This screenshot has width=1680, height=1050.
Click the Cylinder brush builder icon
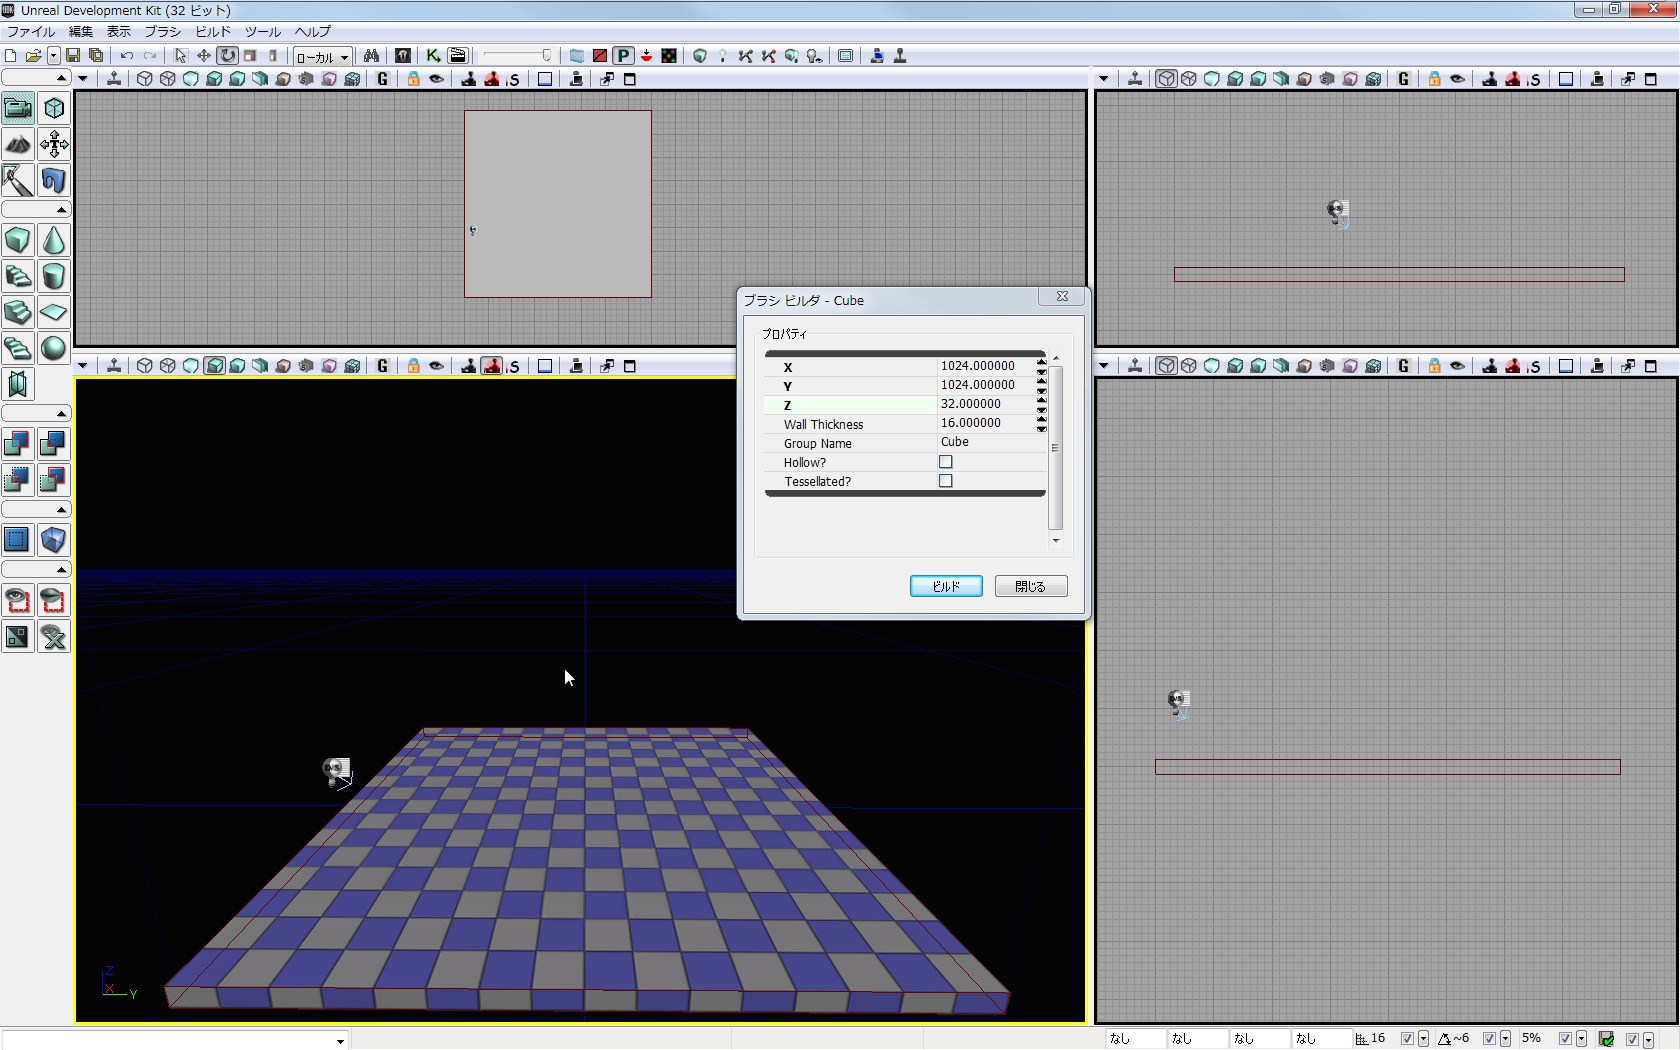pyautogui.click(x=54, y=277)
